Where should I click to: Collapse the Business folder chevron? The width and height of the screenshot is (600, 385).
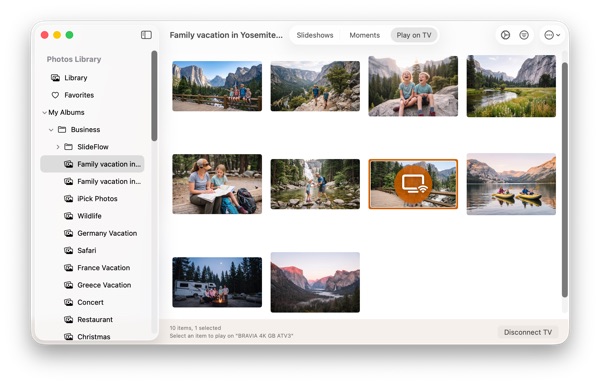(51, 130)
